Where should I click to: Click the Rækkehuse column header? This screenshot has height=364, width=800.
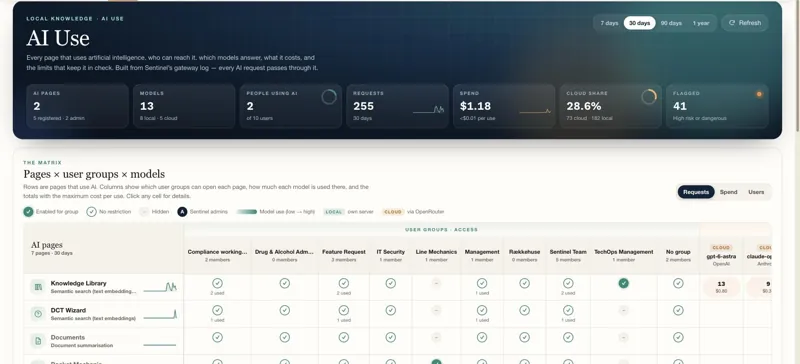[524, 255]
